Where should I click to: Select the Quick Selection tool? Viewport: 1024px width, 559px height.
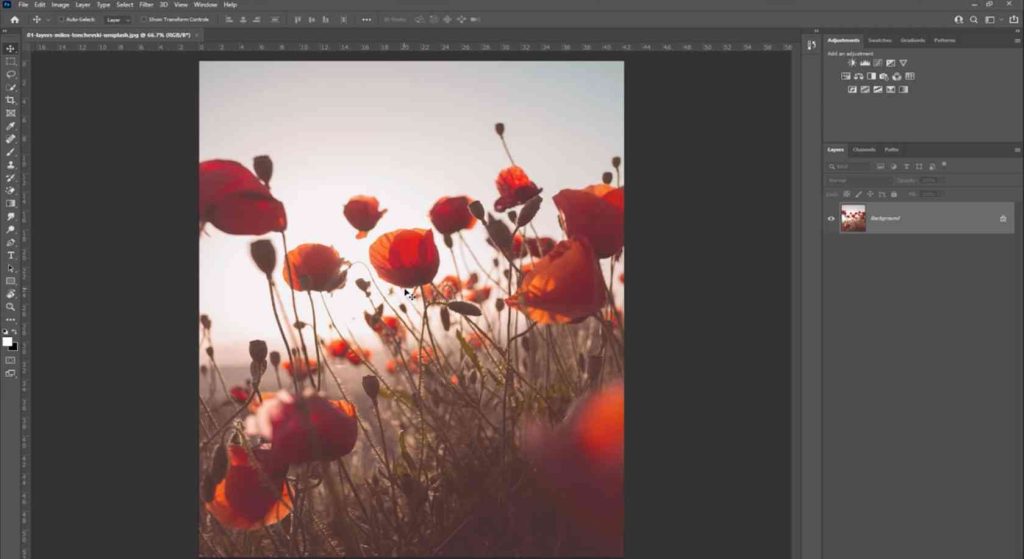pyautogui.click(x=10, y=88)
